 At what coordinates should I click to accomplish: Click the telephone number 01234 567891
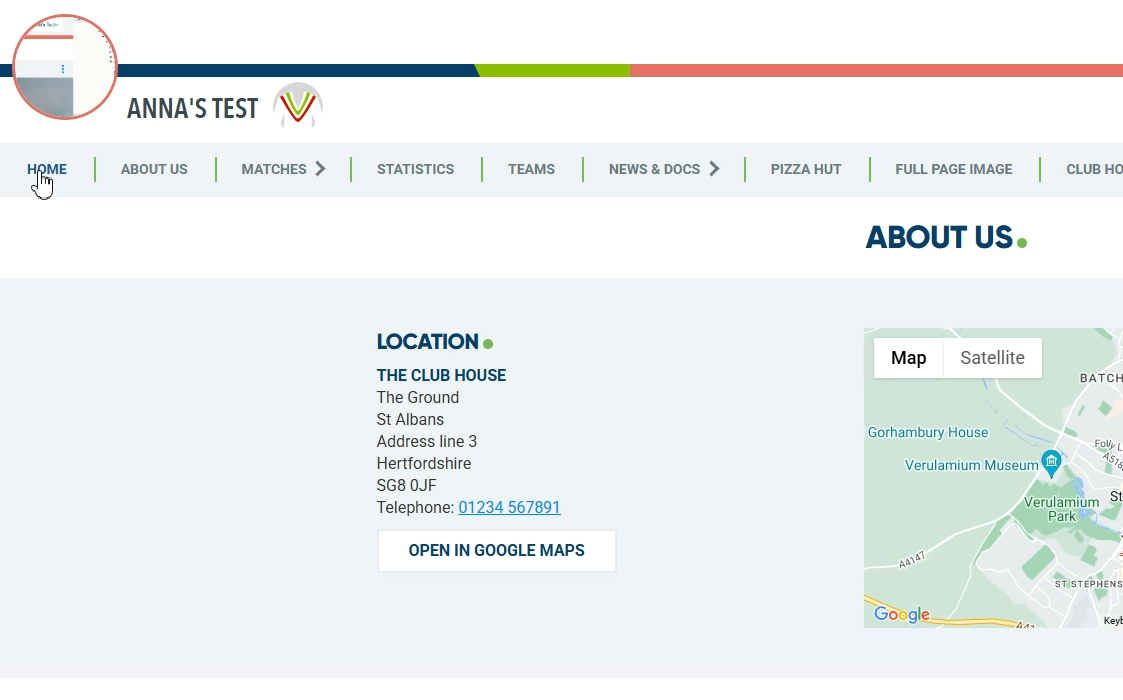(509, 508)
